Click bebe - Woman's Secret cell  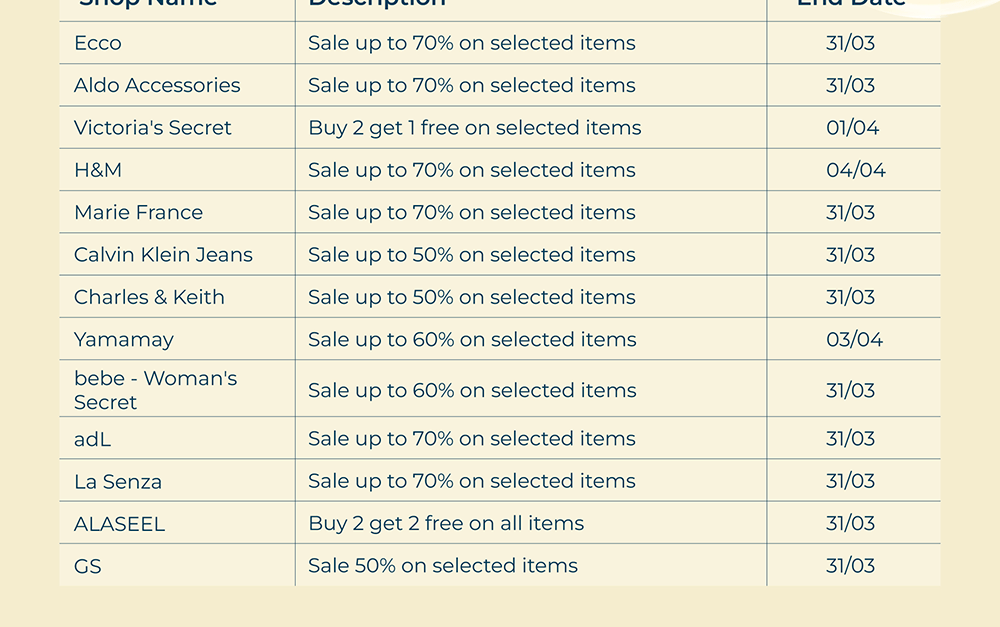pos(155,390)
